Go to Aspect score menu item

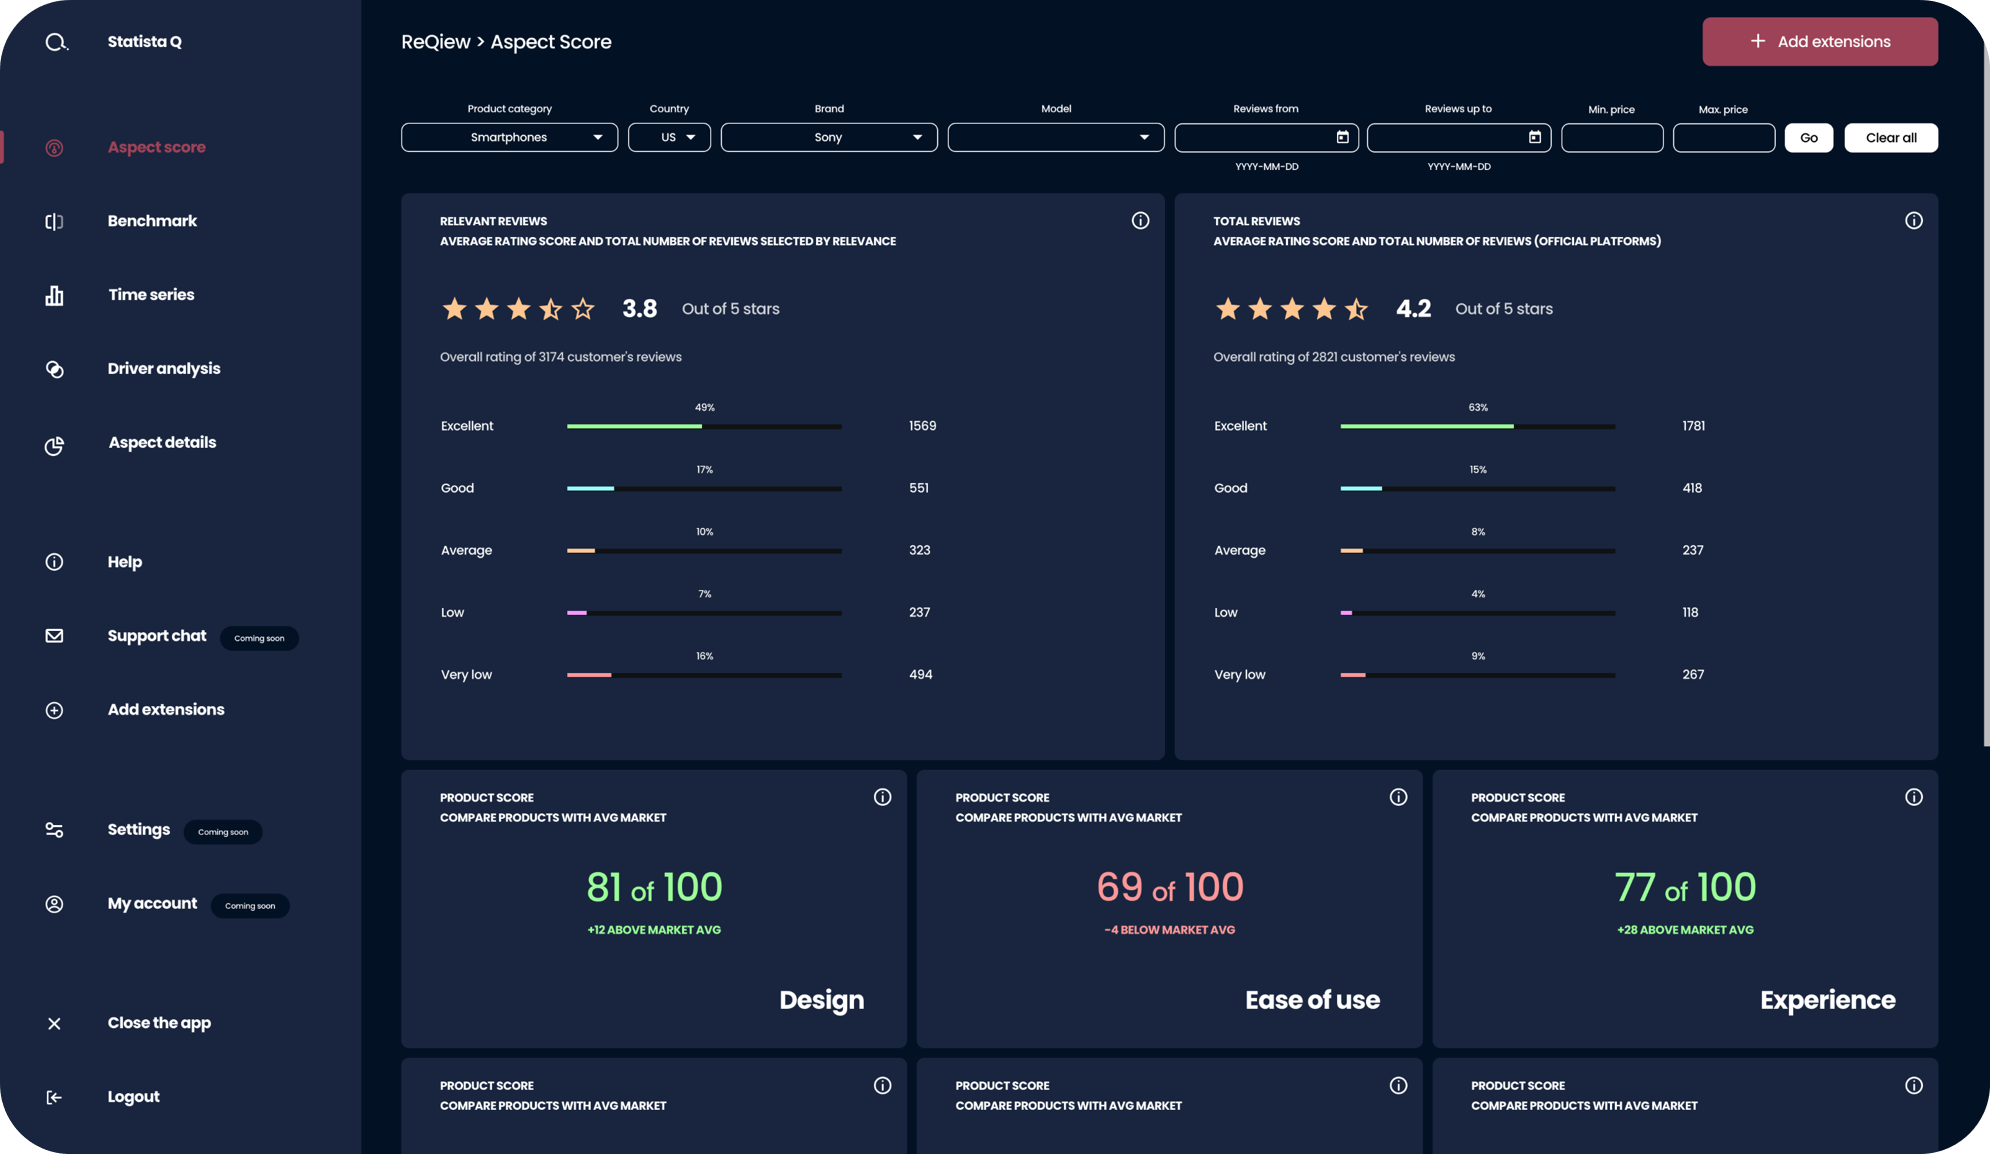click(x=156, y=147)
